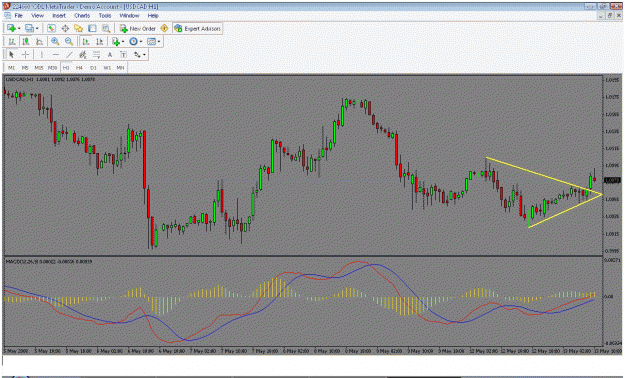Open the Profiles icon

point(29,28)
